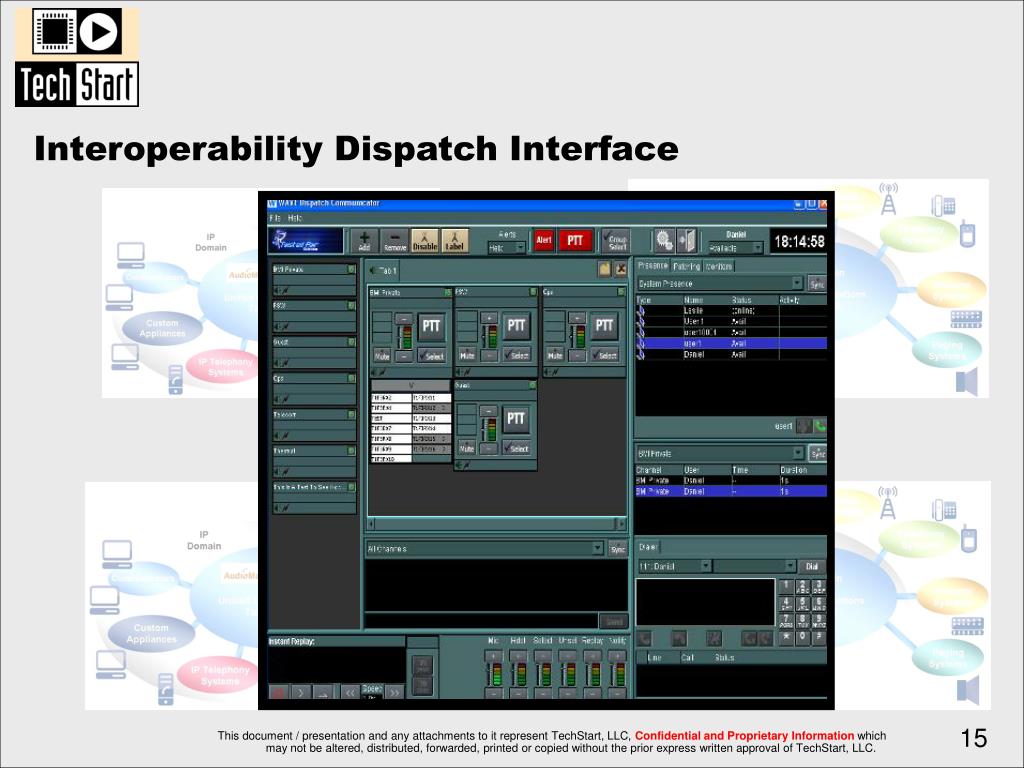This screenshot has height=768, width=1024.
Task: Click the red record button in Instant Replay
Action: 278,693
